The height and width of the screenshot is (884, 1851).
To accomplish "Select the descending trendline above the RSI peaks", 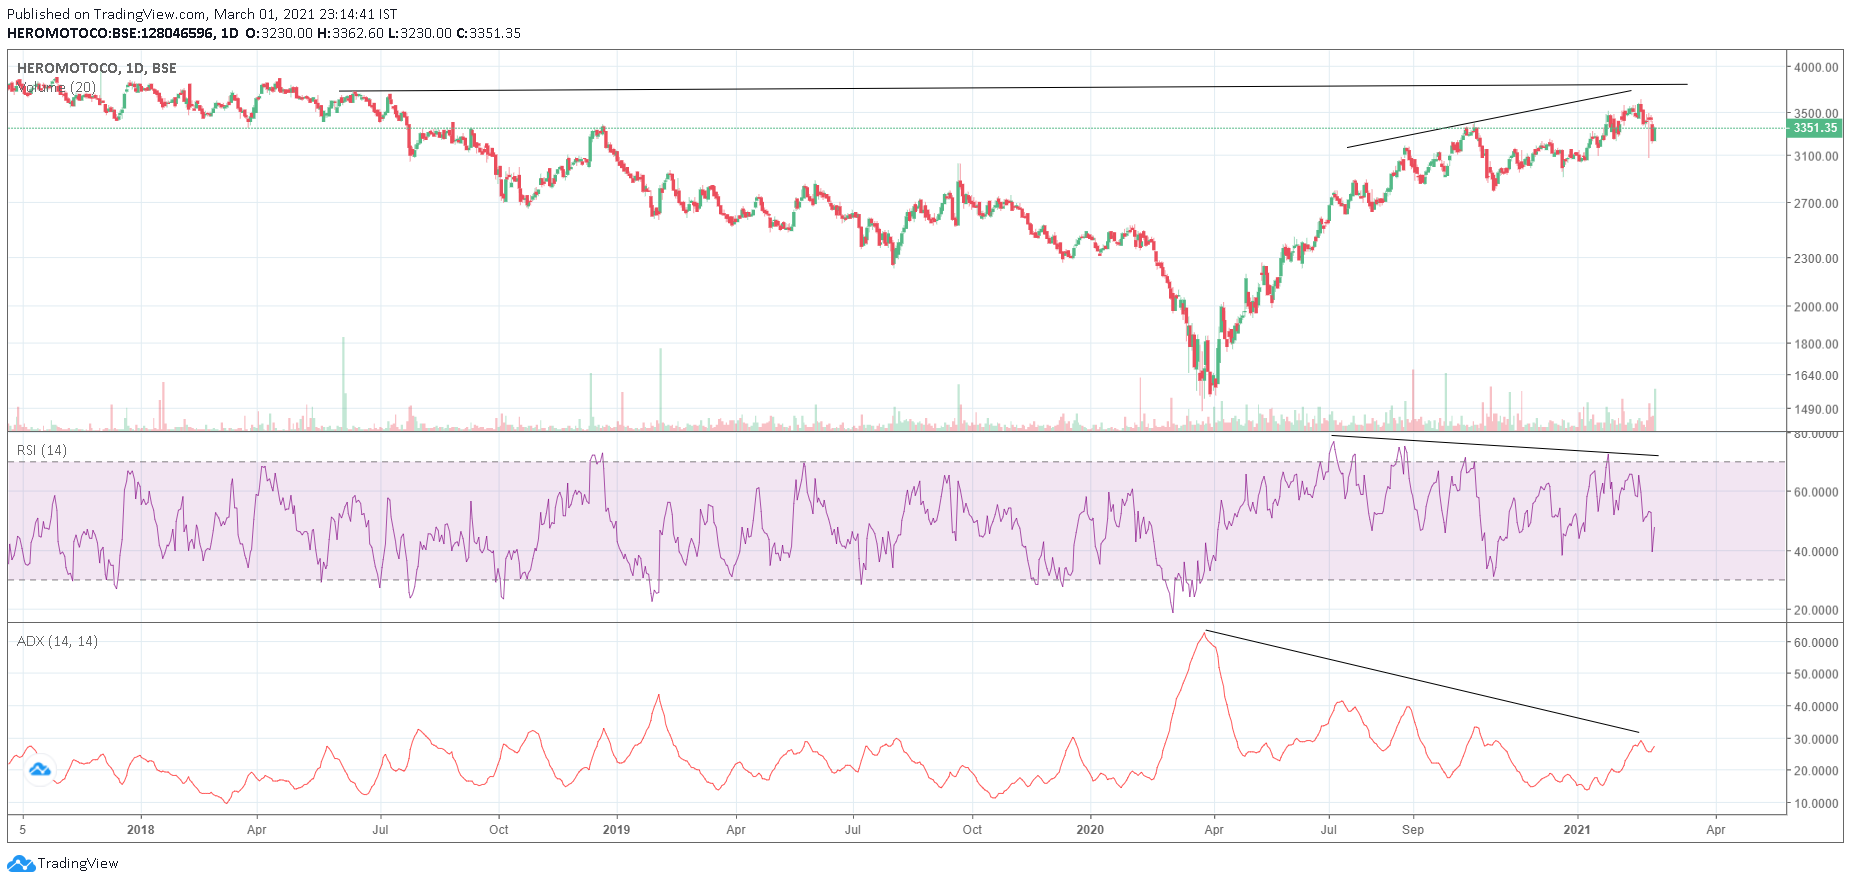I will (x=1495, y=446).
